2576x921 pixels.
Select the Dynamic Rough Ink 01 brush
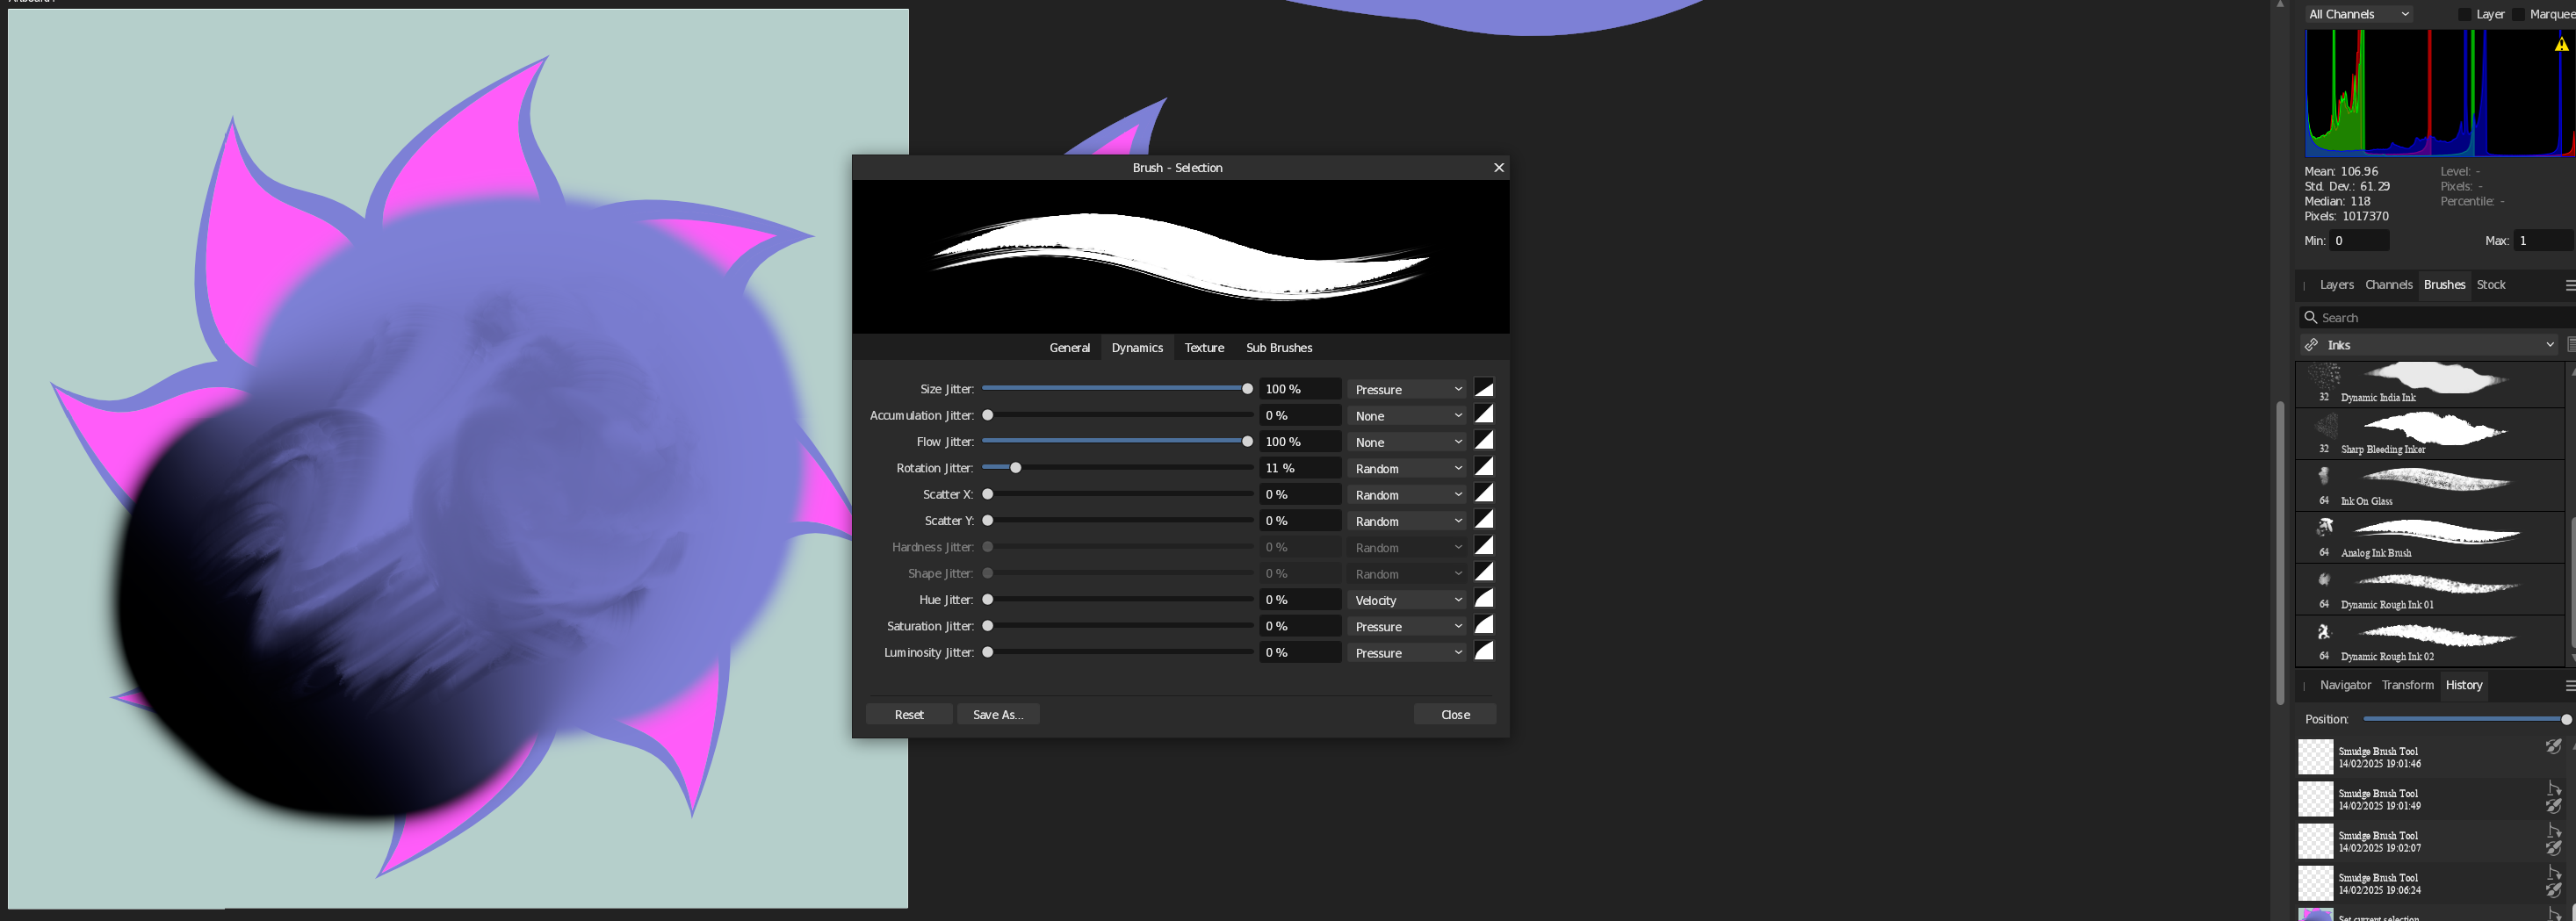click(x=2430, y=590)
